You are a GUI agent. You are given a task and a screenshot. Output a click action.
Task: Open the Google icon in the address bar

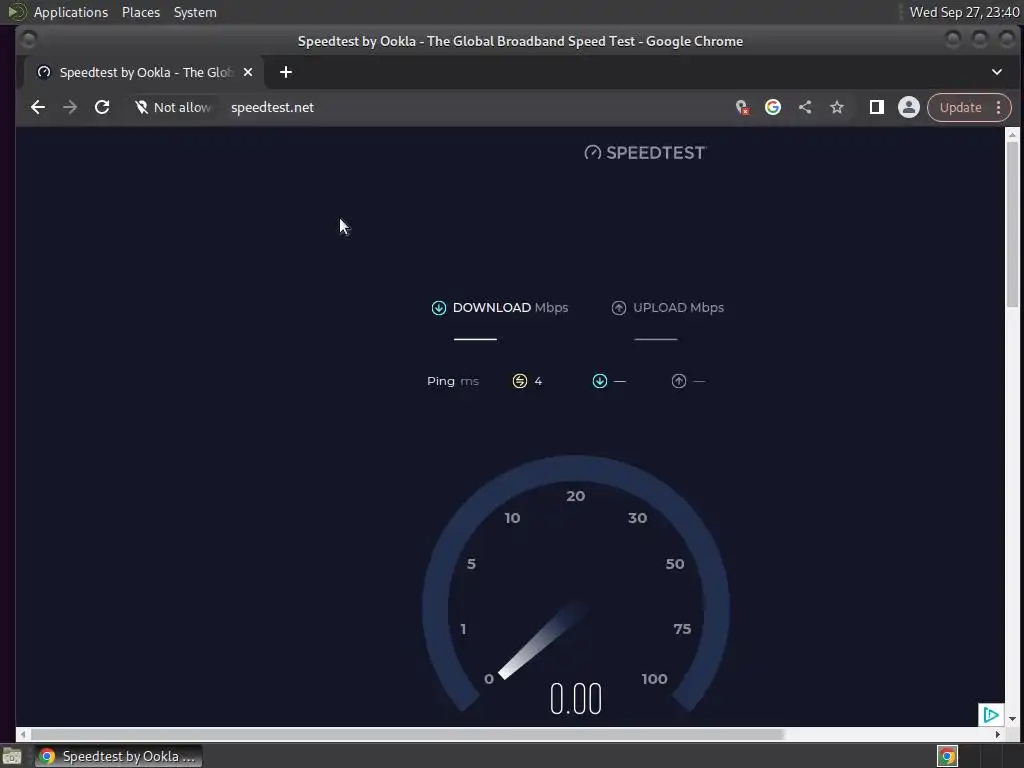point(773,107)
